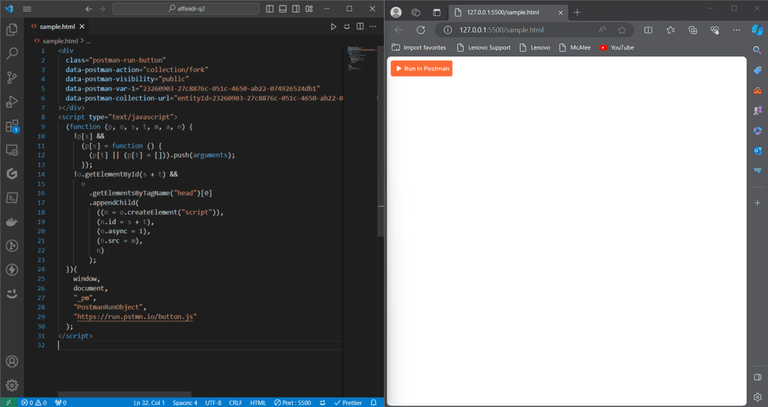Open the YouTube bookmark in favorites bar

(x=616, y=47)
